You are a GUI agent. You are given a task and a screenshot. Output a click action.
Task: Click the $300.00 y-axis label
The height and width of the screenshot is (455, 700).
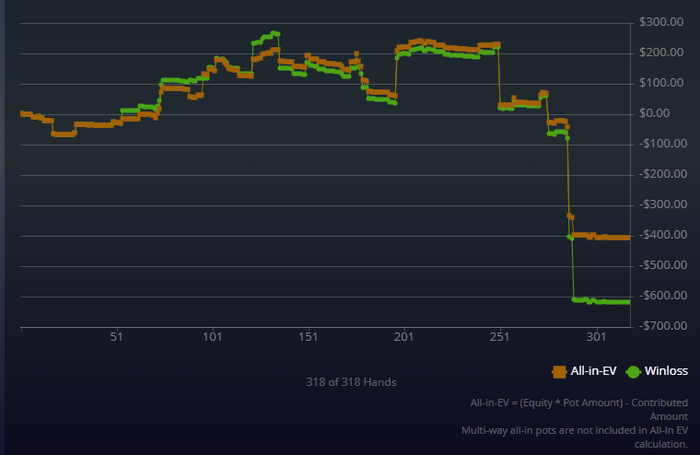[x=661, y=22]
